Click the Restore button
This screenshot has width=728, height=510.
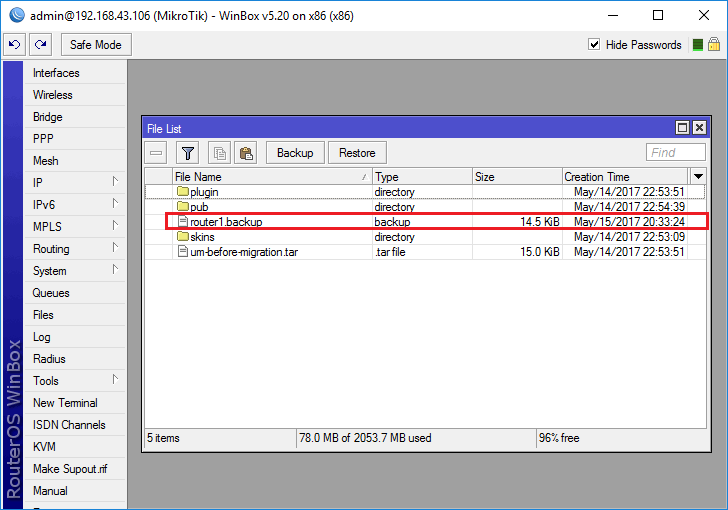(357, 153)
